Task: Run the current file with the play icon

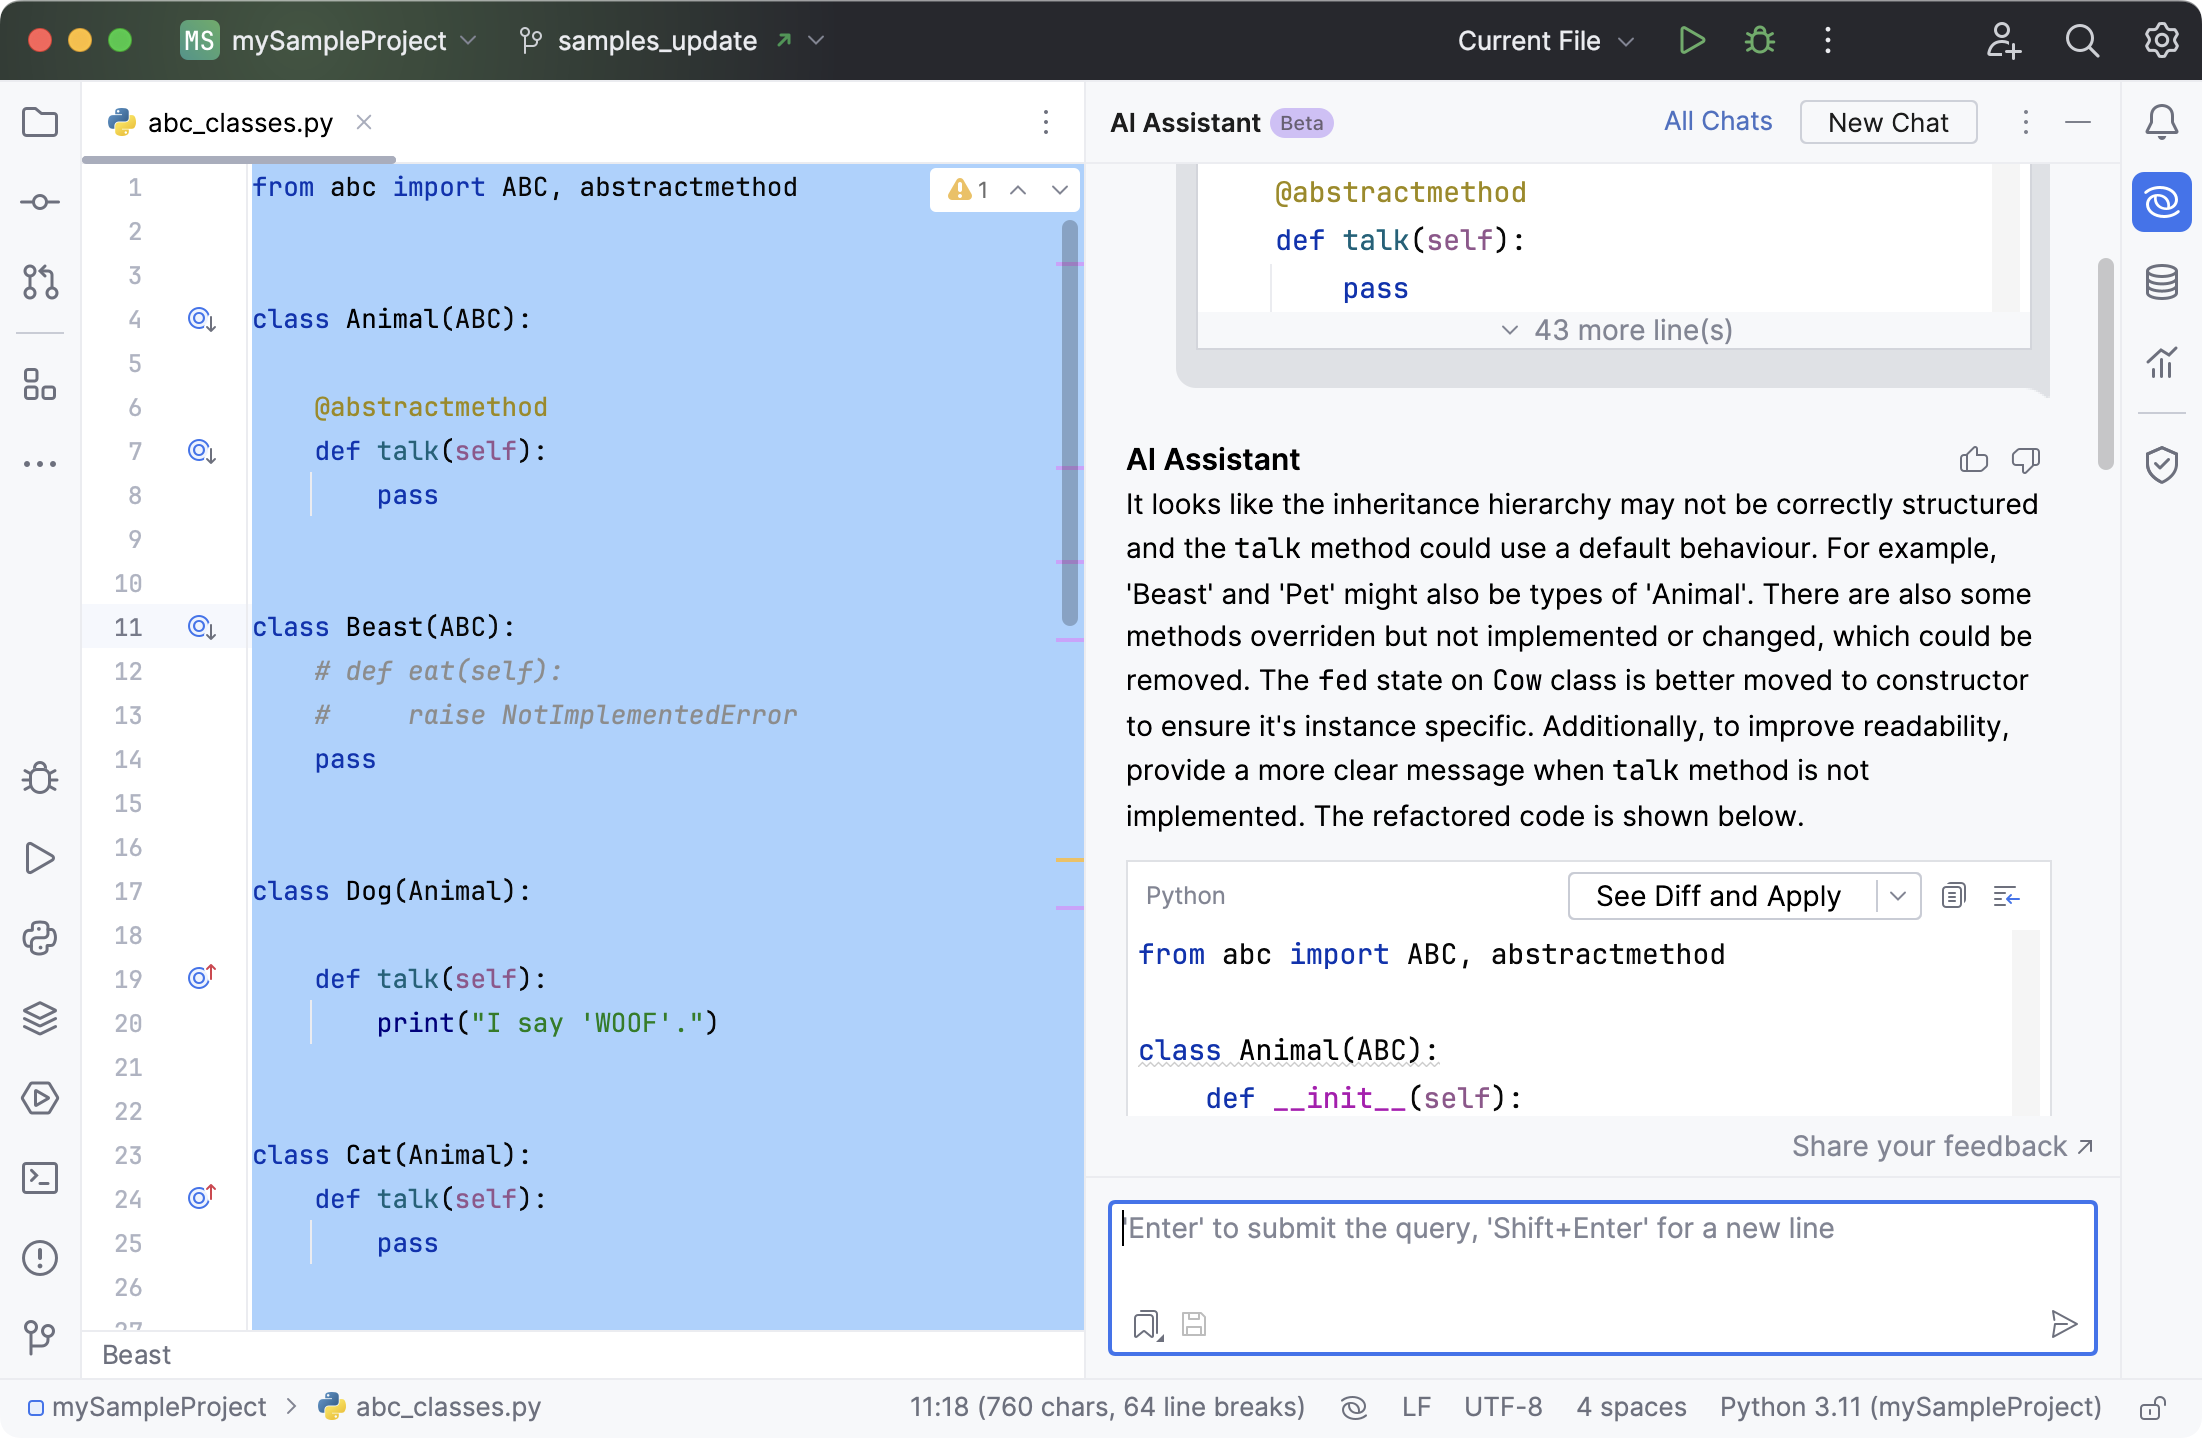Action: point(1692,40)
